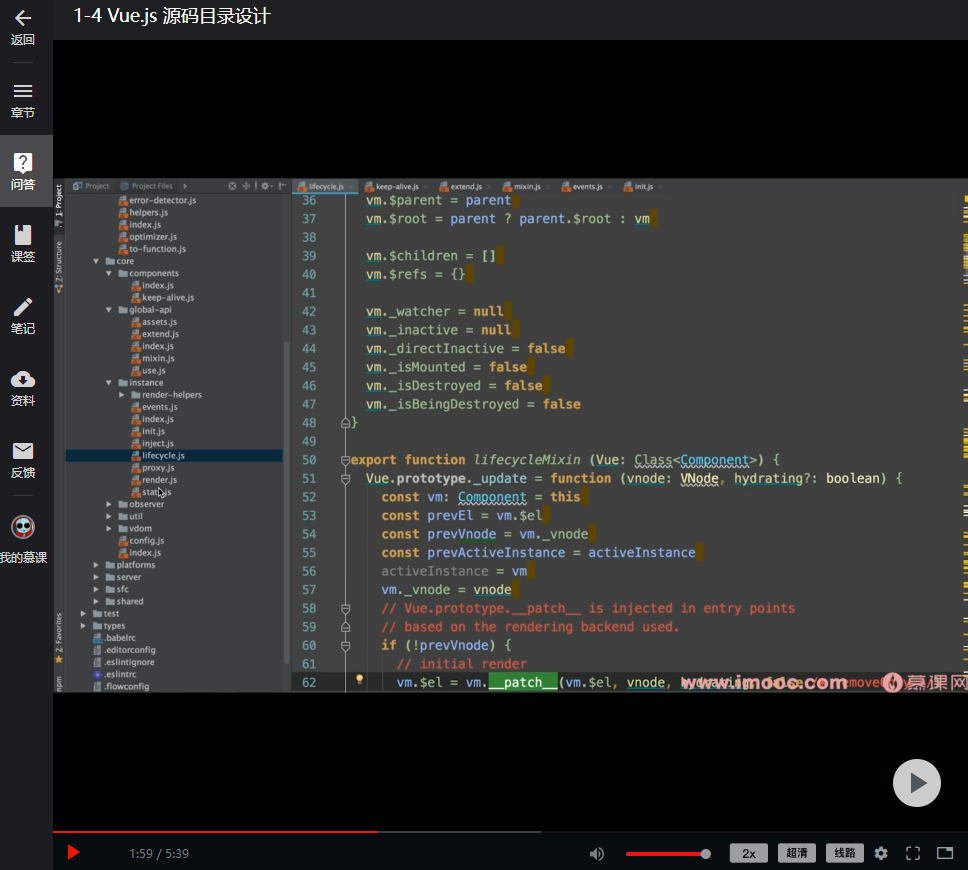This screenshot has width=968, height=870.
Task: Expand the vdom folder
Action: pyautogui.click(x=109, y=529)
